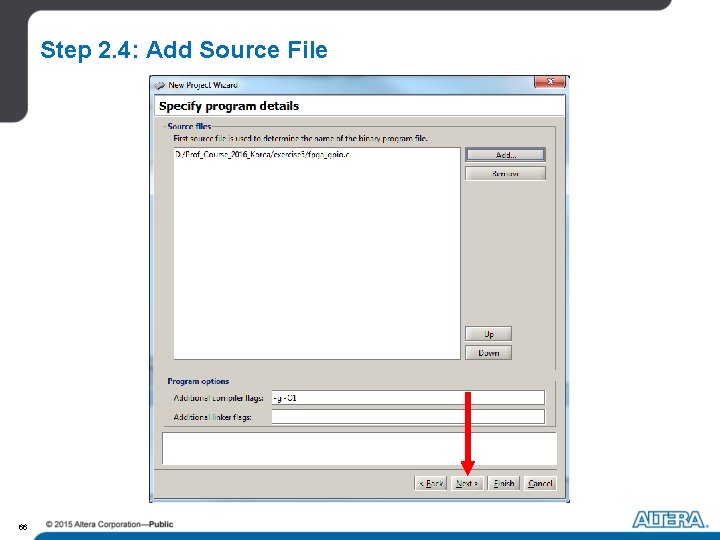Close the New Project Wizard window
The image size is (720, 540).
coord(550,82)
